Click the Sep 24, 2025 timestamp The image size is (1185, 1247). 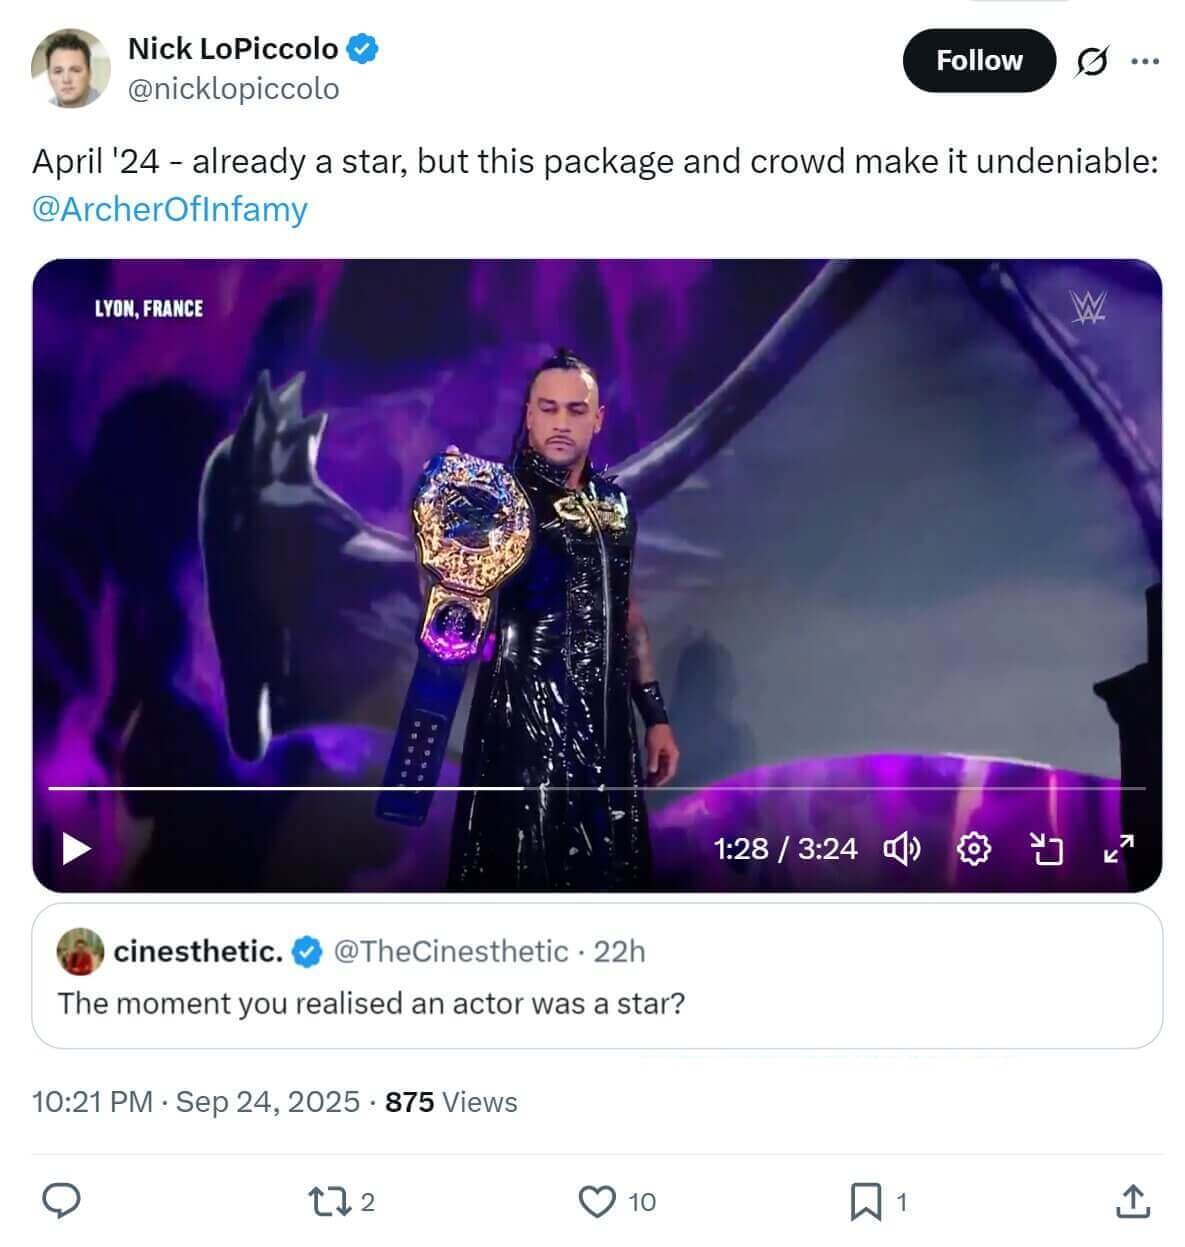267,1102
